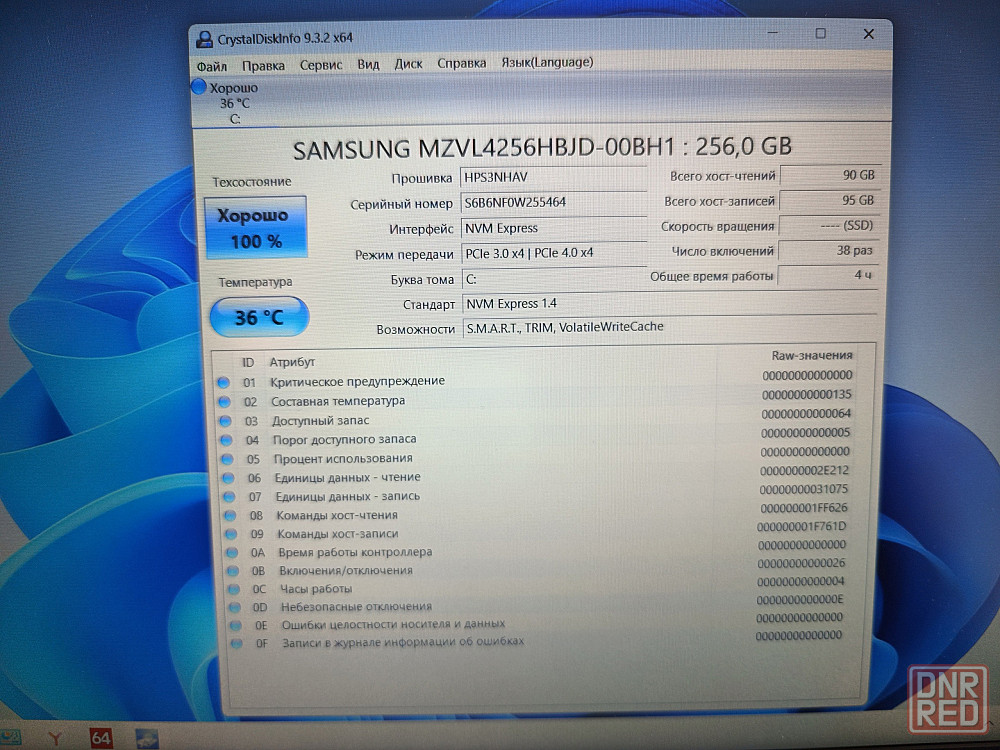Click status icon for Порог доступного запаса
This screenshot has width=1000, height=750.
click(226, 440)
